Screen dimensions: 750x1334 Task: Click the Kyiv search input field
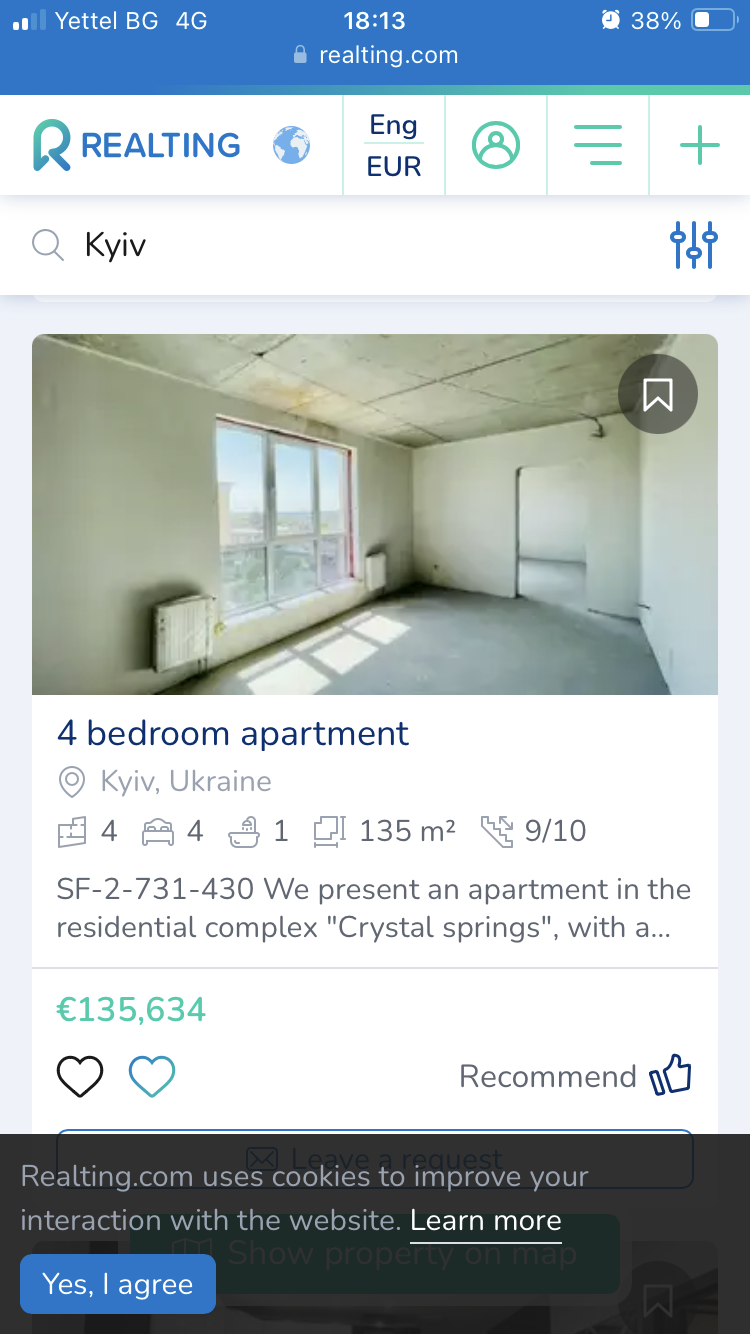350,245
